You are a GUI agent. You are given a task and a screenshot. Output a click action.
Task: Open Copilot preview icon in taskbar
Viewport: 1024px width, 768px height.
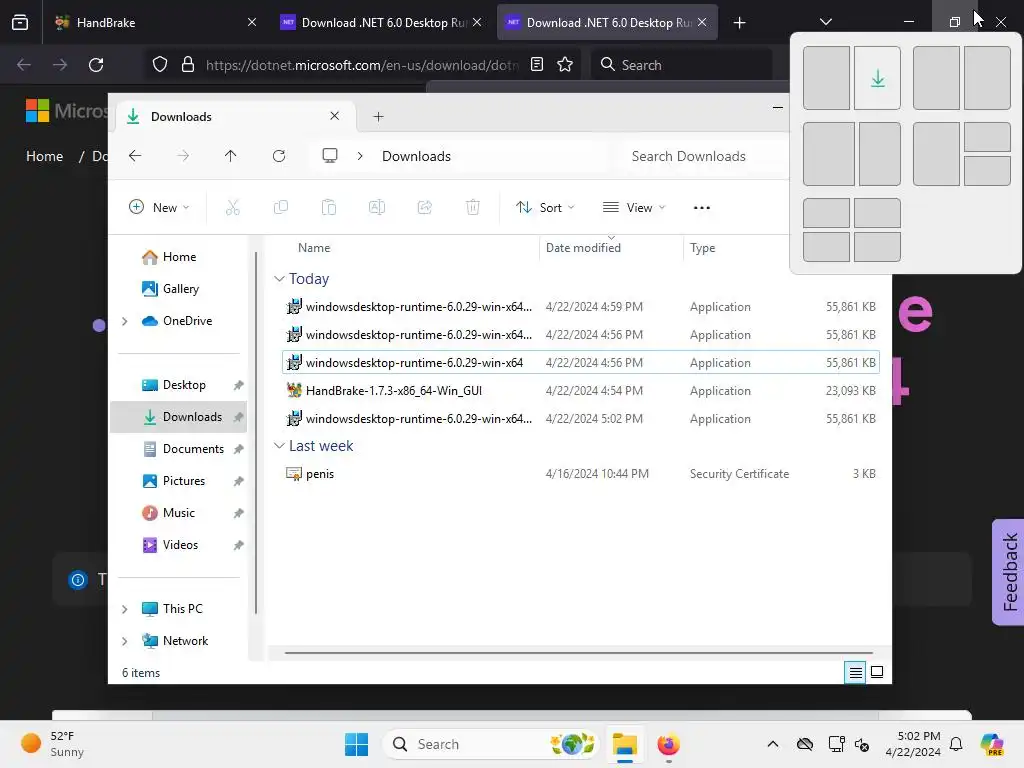[992, 744]
